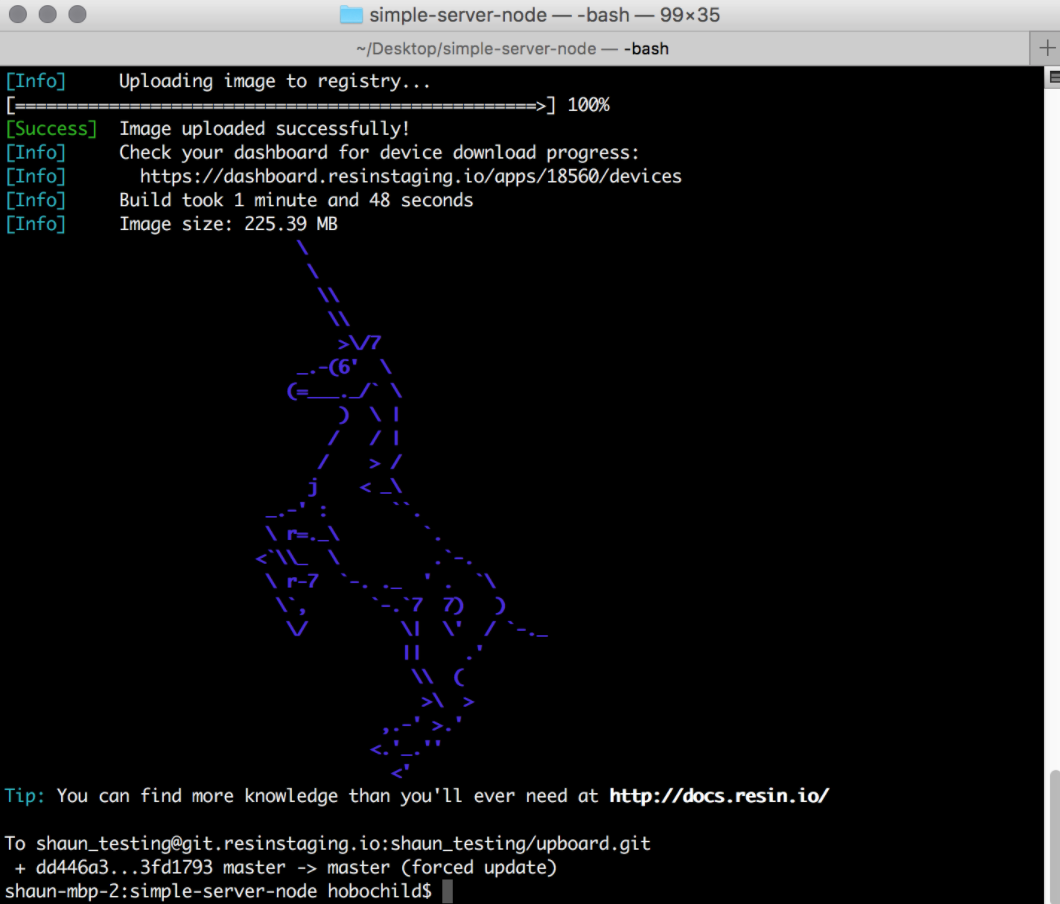
Task: Click the cursor block at the shell prompt
Action: tap(447, 891)
